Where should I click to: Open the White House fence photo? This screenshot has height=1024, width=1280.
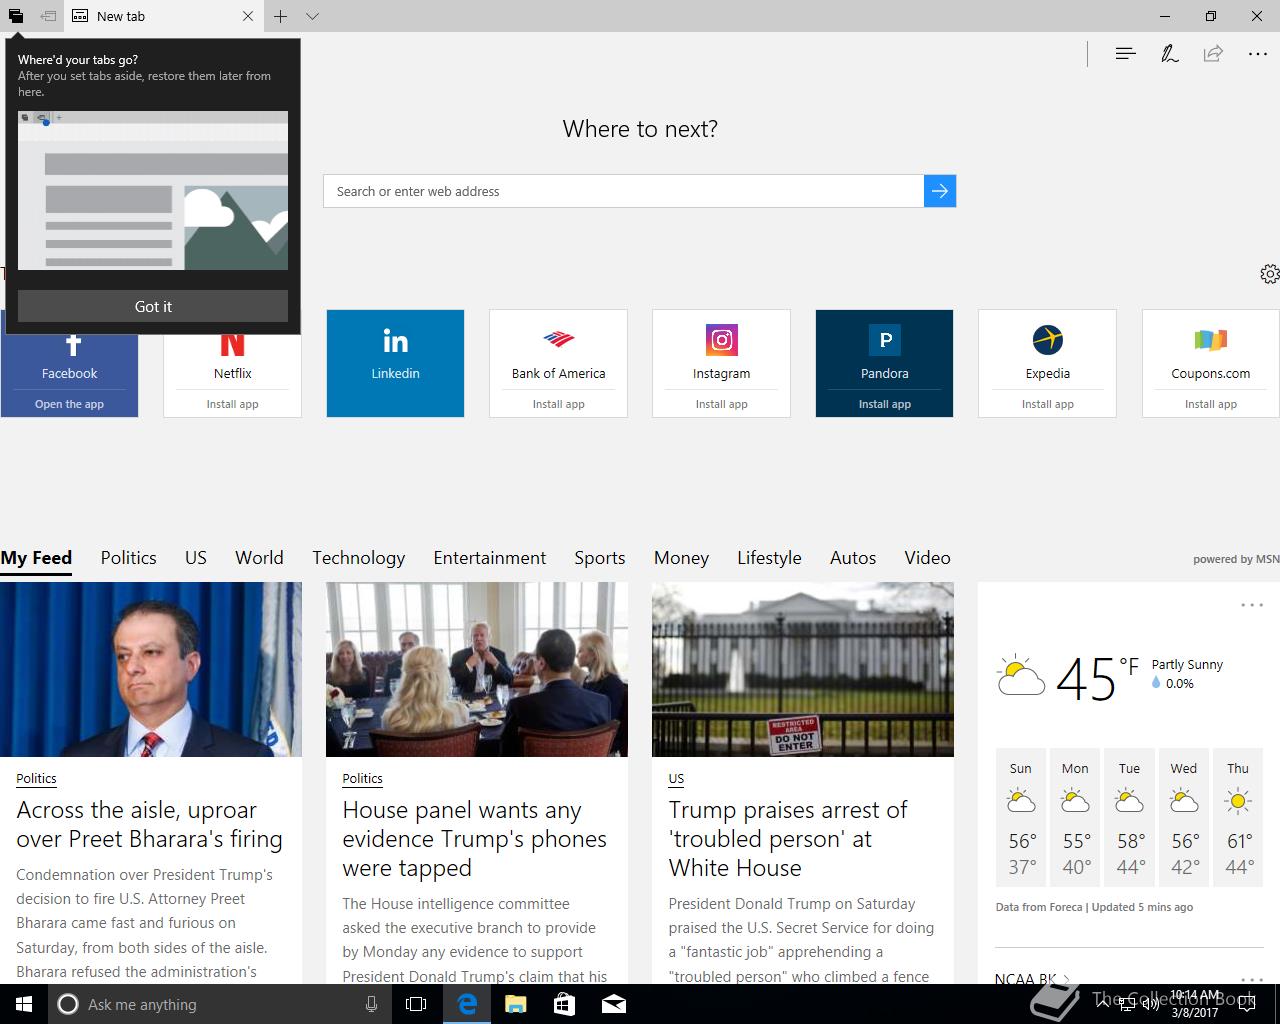pos(803,669)
